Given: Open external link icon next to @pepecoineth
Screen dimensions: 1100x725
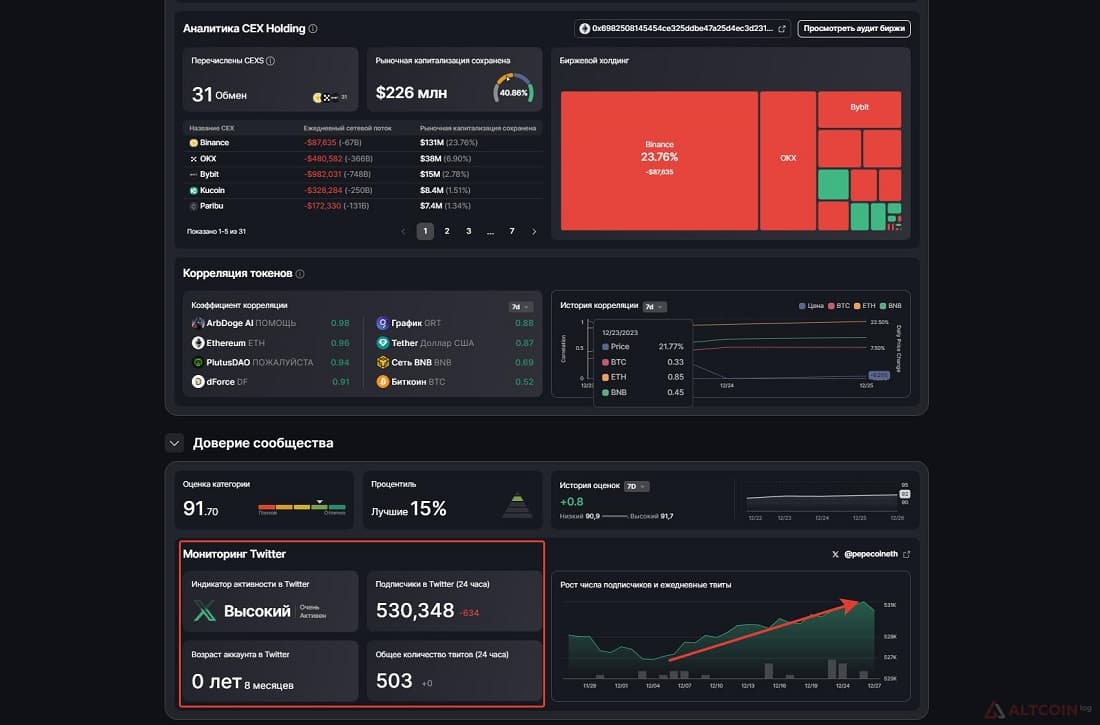Looking at the screenshot, I should click(x=906, y=554).
